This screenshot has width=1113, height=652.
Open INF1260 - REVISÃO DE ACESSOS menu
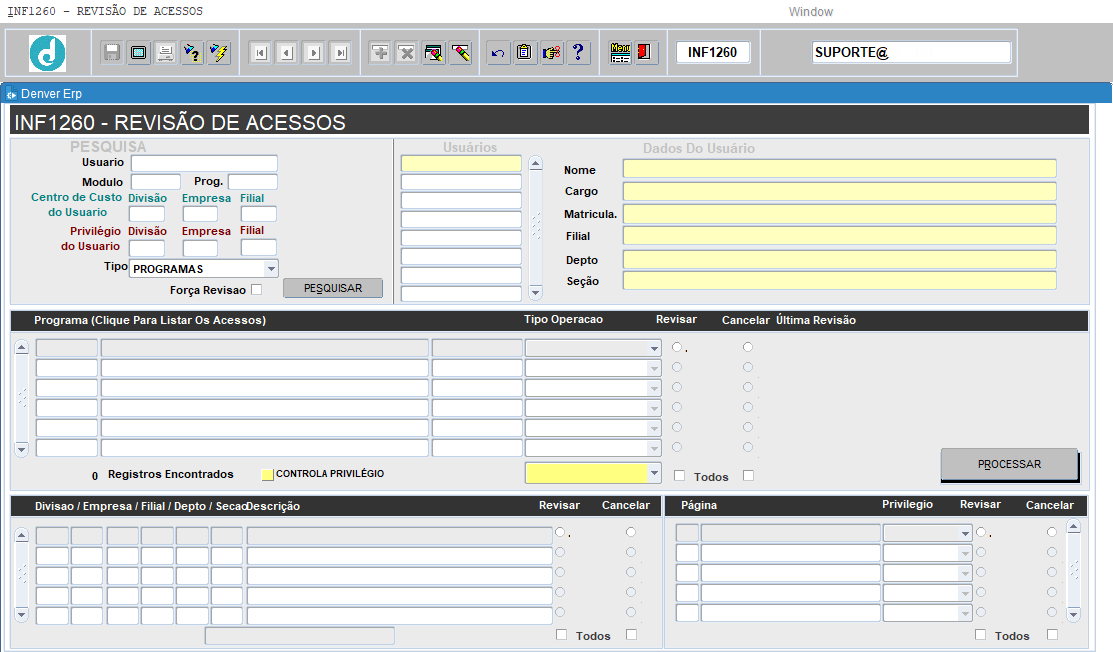[105, 11]
